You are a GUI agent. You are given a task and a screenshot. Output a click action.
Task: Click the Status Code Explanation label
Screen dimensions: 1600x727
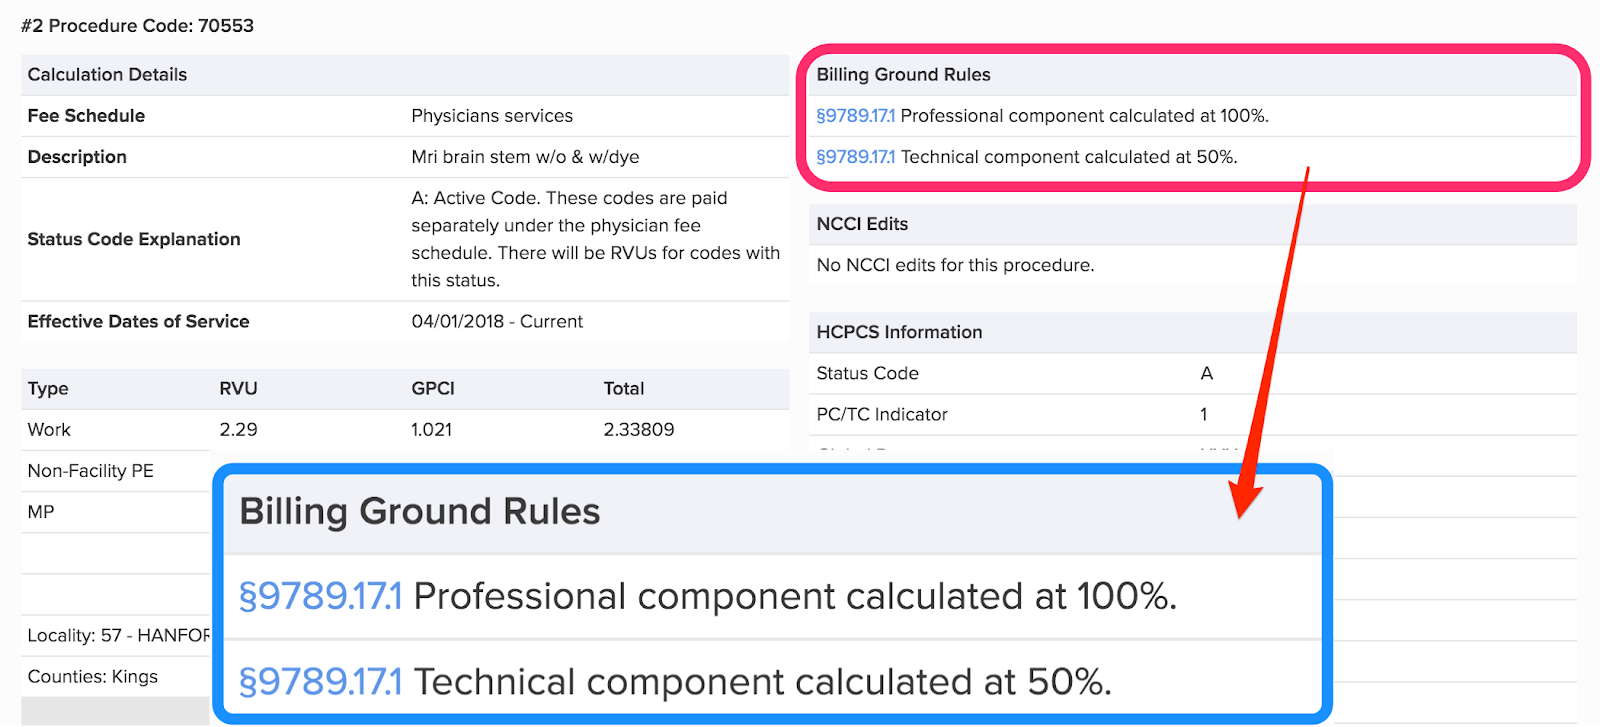coord(134,239)
